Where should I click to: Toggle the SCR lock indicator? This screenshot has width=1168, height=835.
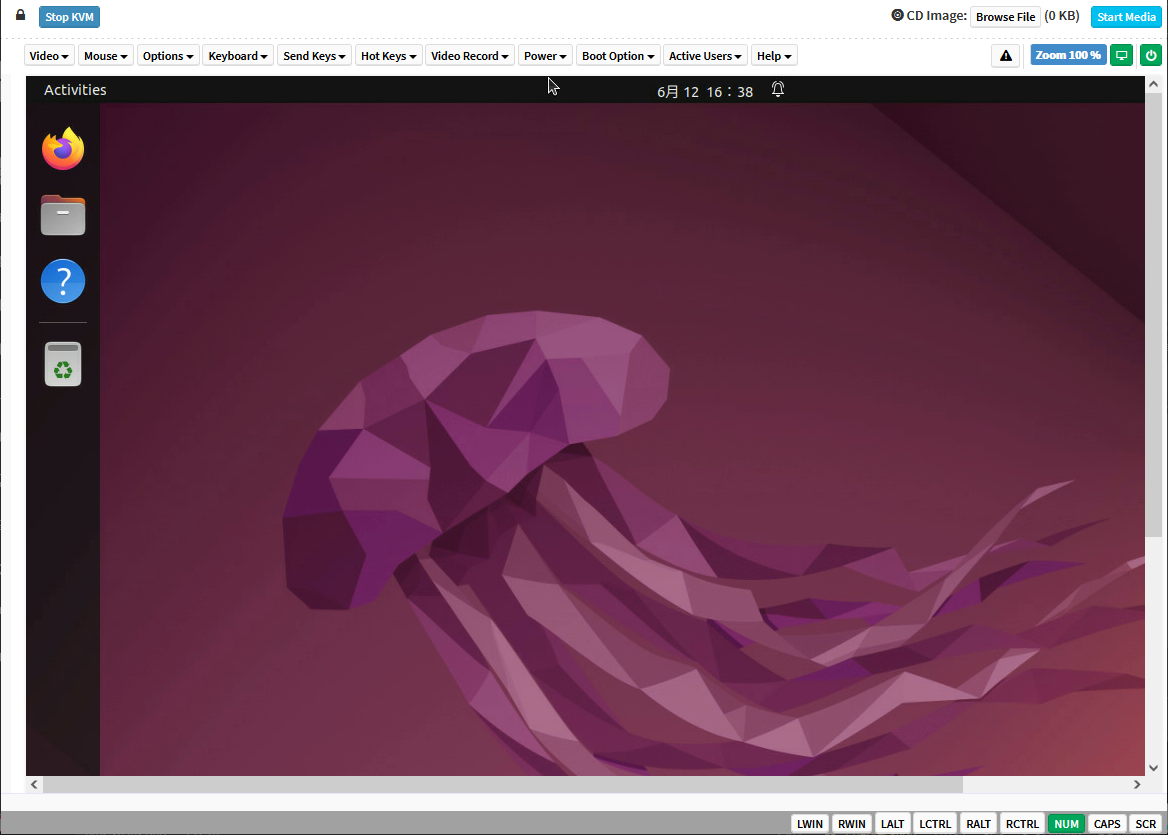1146,824
